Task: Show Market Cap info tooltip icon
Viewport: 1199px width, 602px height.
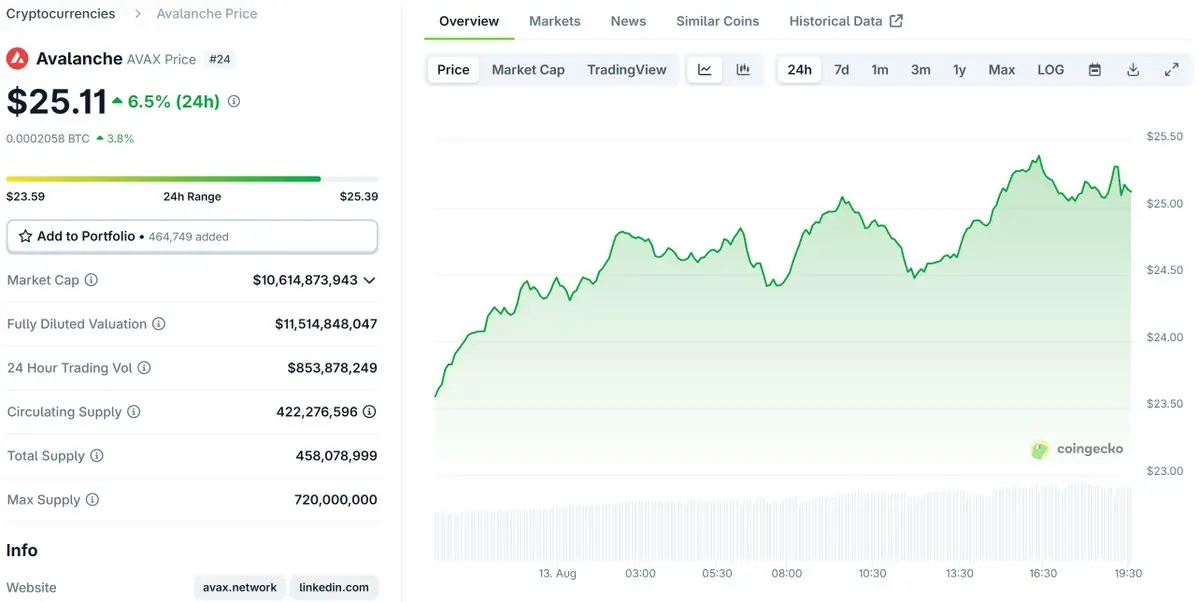Action: click(x=91, y=280)
